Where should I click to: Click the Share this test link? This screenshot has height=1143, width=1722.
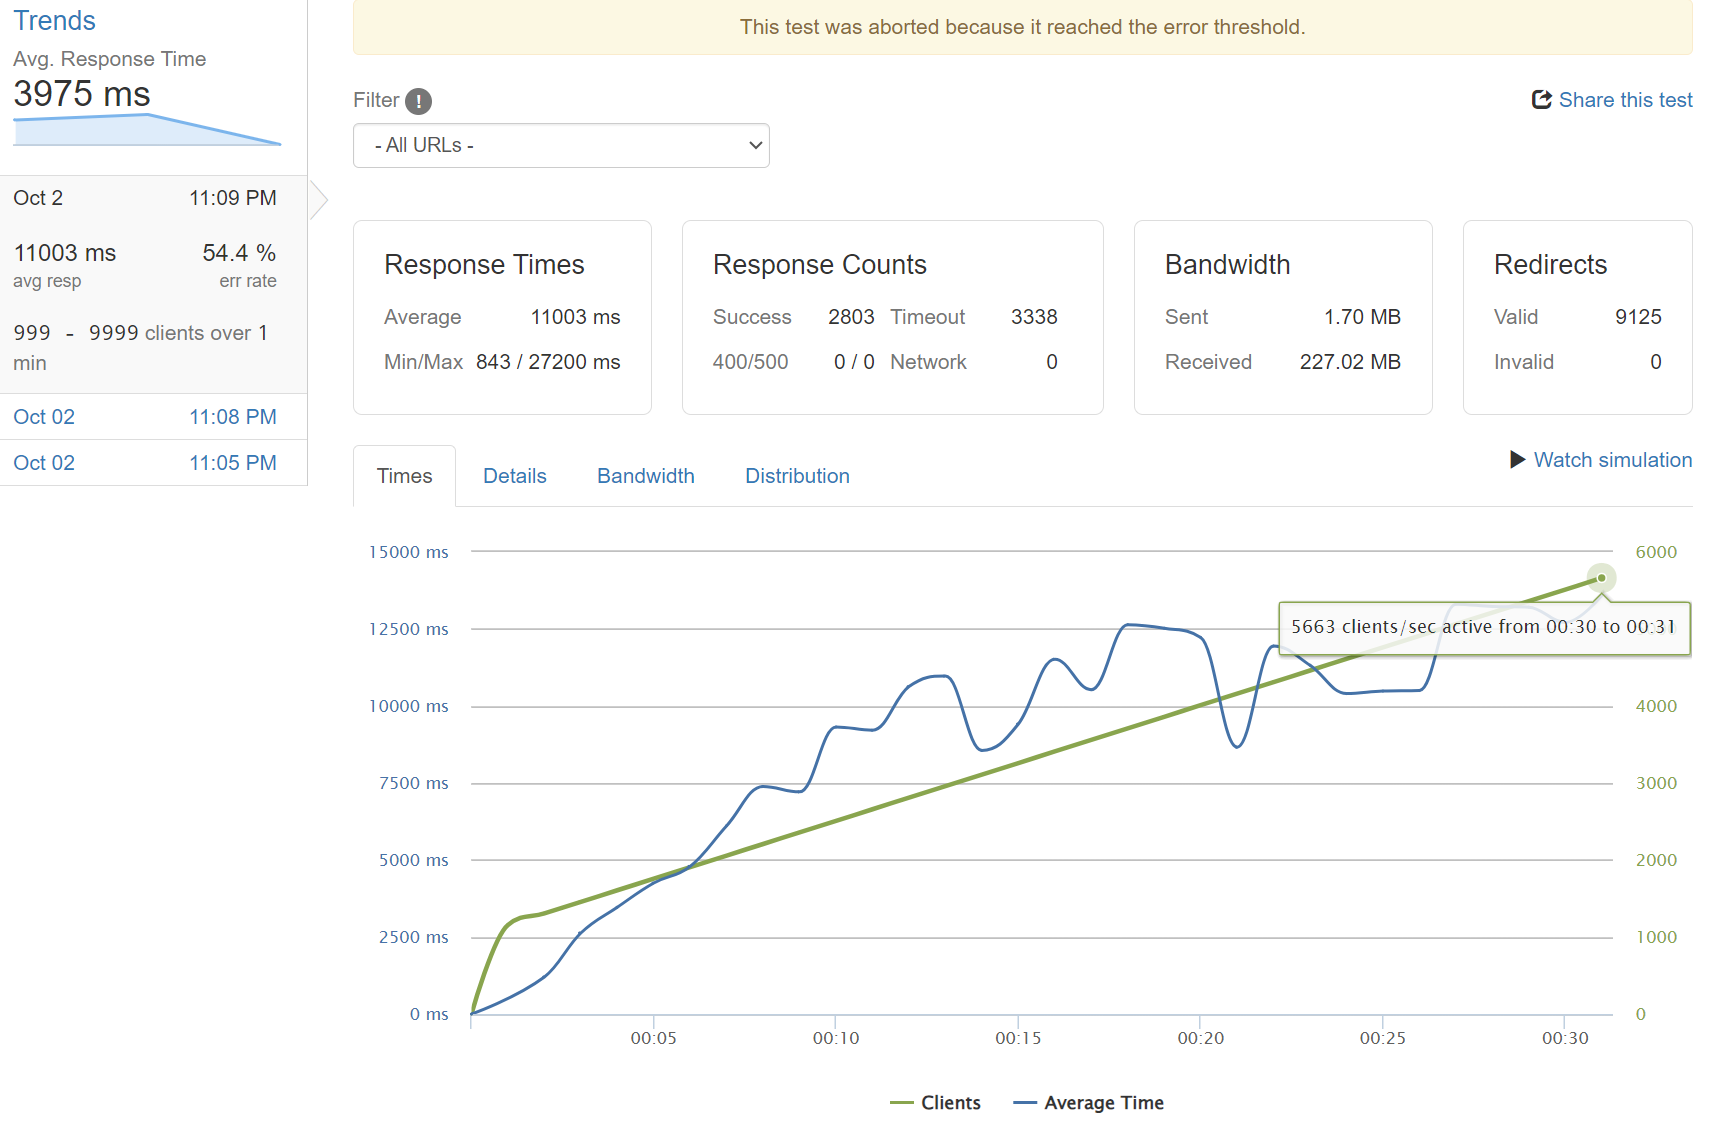coord(1624,100)
